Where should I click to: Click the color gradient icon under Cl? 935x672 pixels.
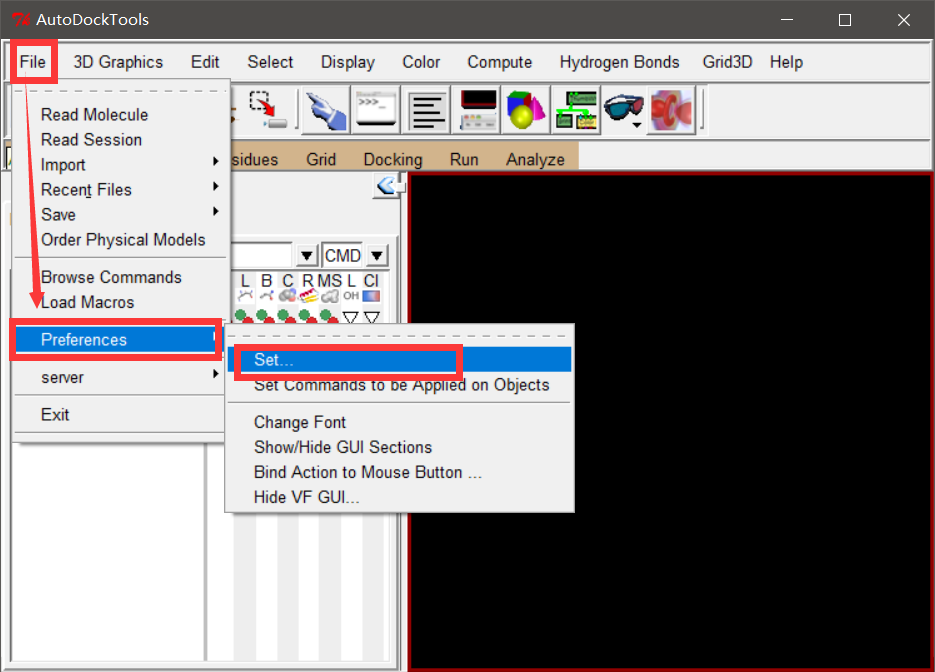pyautogui.click(x=371, y=296)
